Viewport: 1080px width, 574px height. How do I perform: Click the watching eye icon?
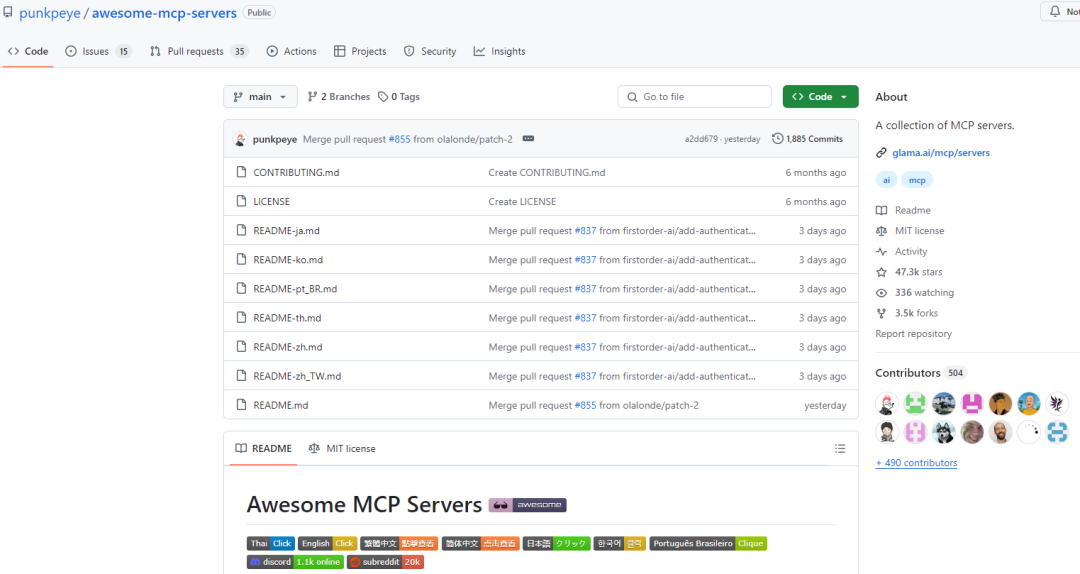point(881,293)
